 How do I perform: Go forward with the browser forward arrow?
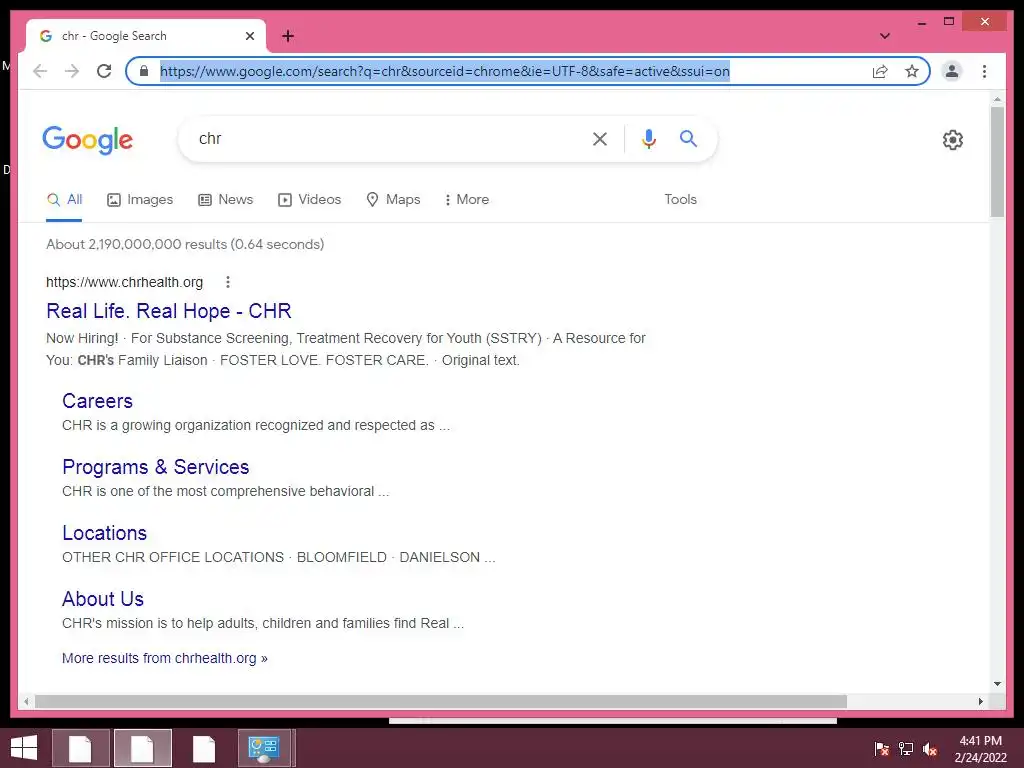(x=72, y=71)
